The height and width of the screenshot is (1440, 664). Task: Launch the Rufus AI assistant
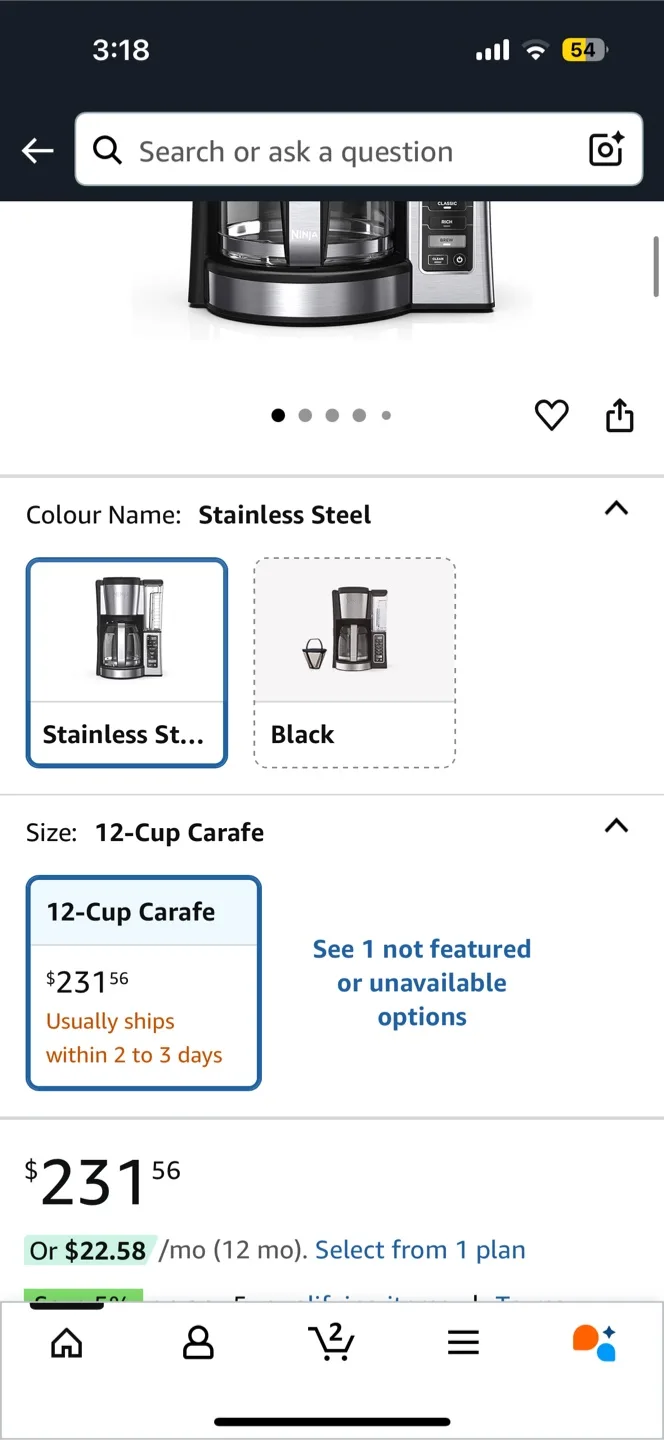click(594, 1342)
